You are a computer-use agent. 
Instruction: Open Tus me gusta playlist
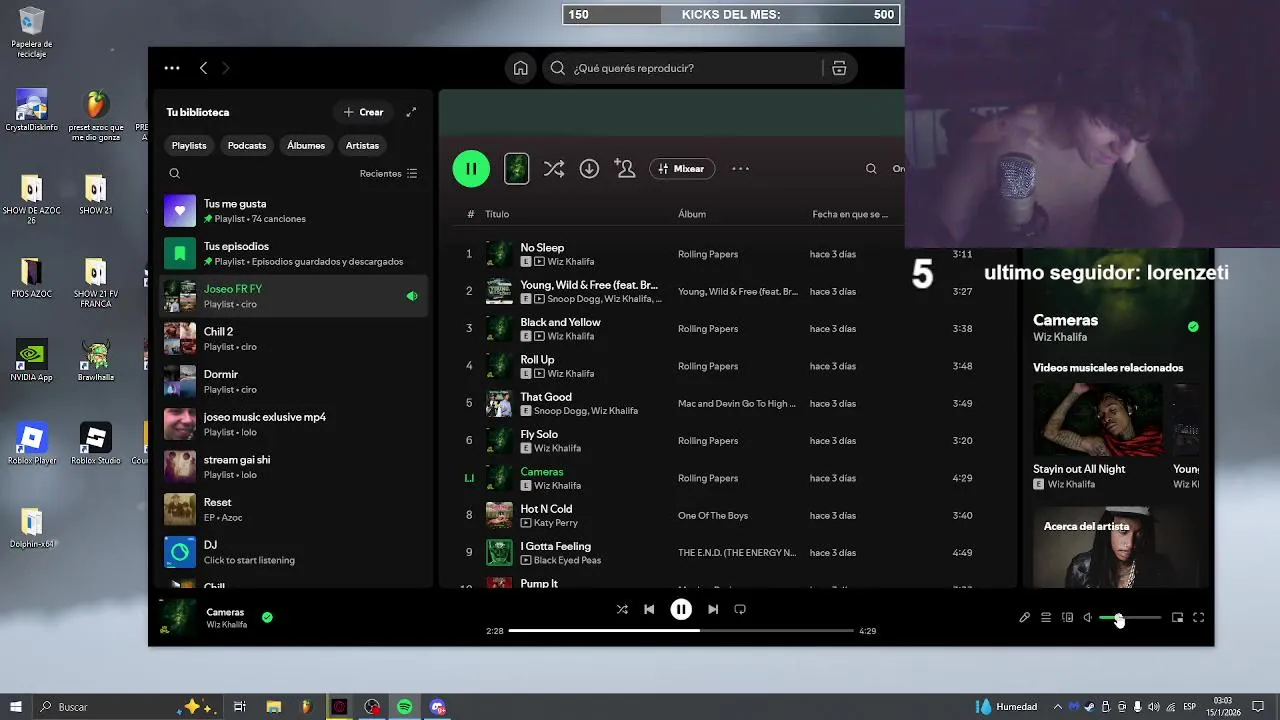click(x=294, y=211)
